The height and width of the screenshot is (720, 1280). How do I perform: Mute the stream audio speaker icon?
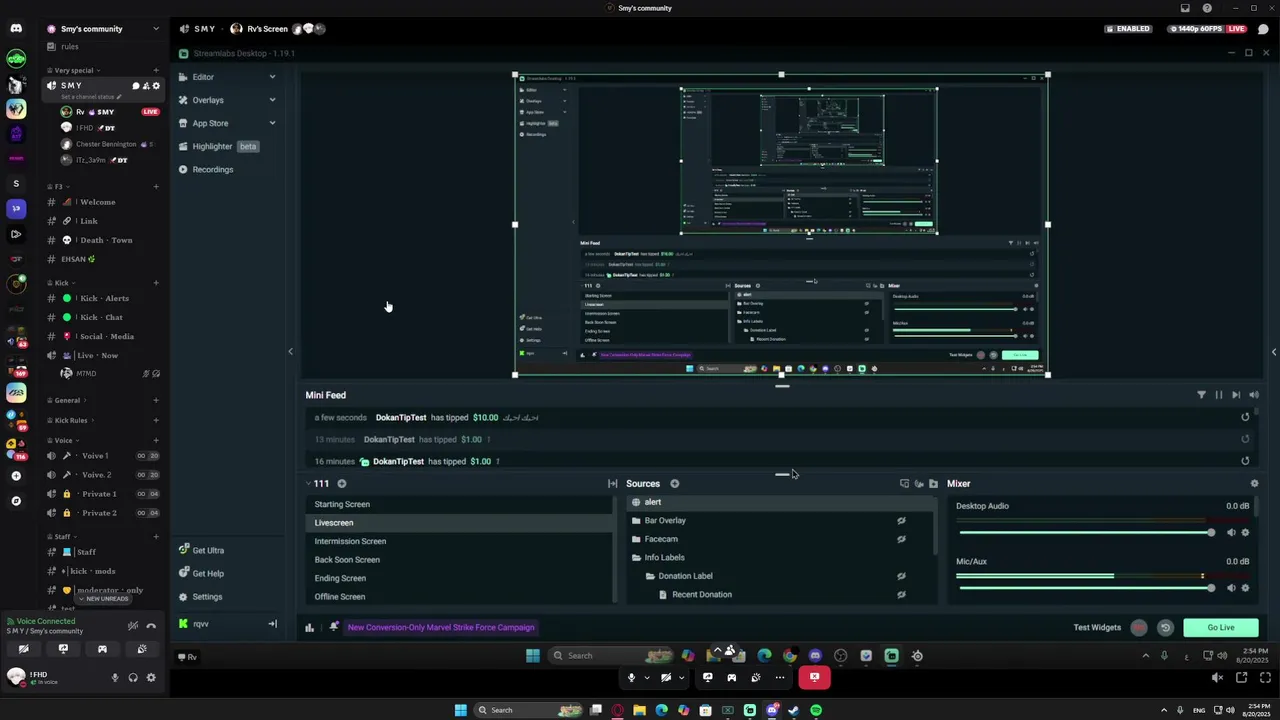(1218, 677)
